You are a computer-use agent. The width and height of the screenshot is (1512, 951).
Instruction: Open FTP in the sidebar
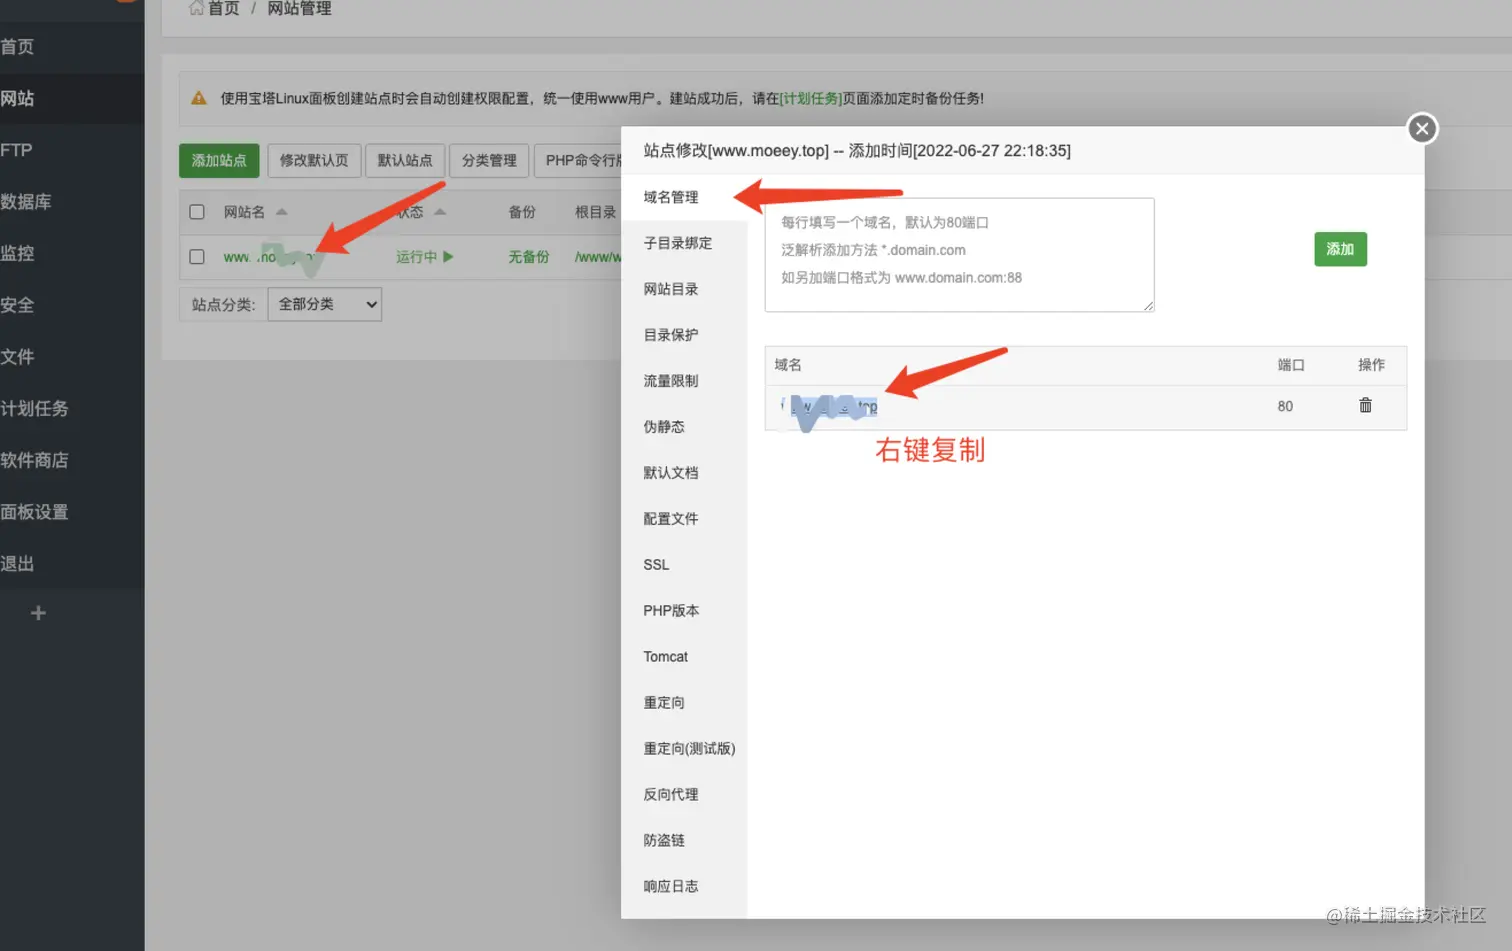click(72, 150)
